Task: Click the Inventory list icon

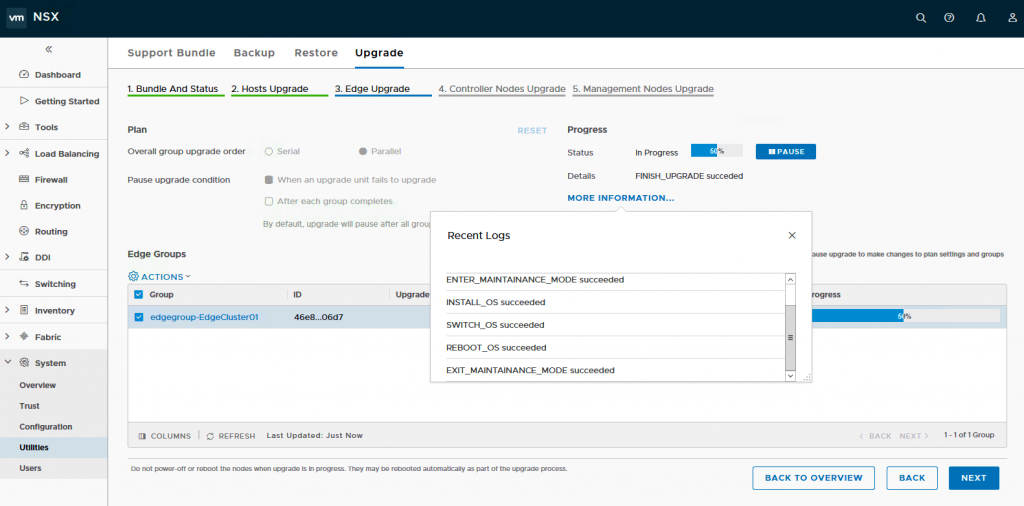Action: [x=24, y=310]
